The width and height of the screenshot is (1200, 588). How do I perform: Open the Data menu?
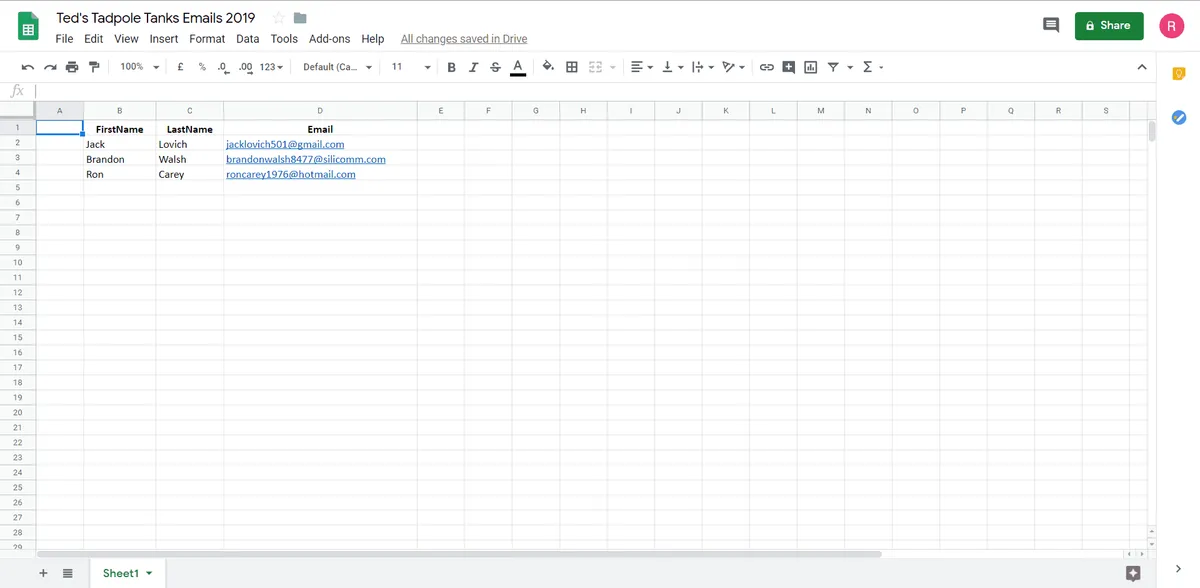coord(248,39)
